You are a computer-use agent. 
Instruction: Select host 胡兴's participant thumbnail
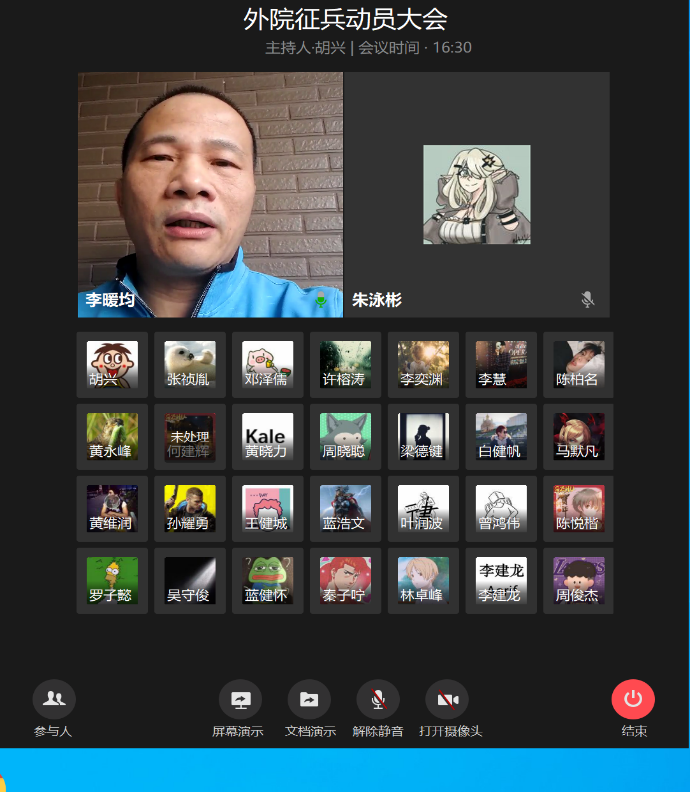[112, 365]
